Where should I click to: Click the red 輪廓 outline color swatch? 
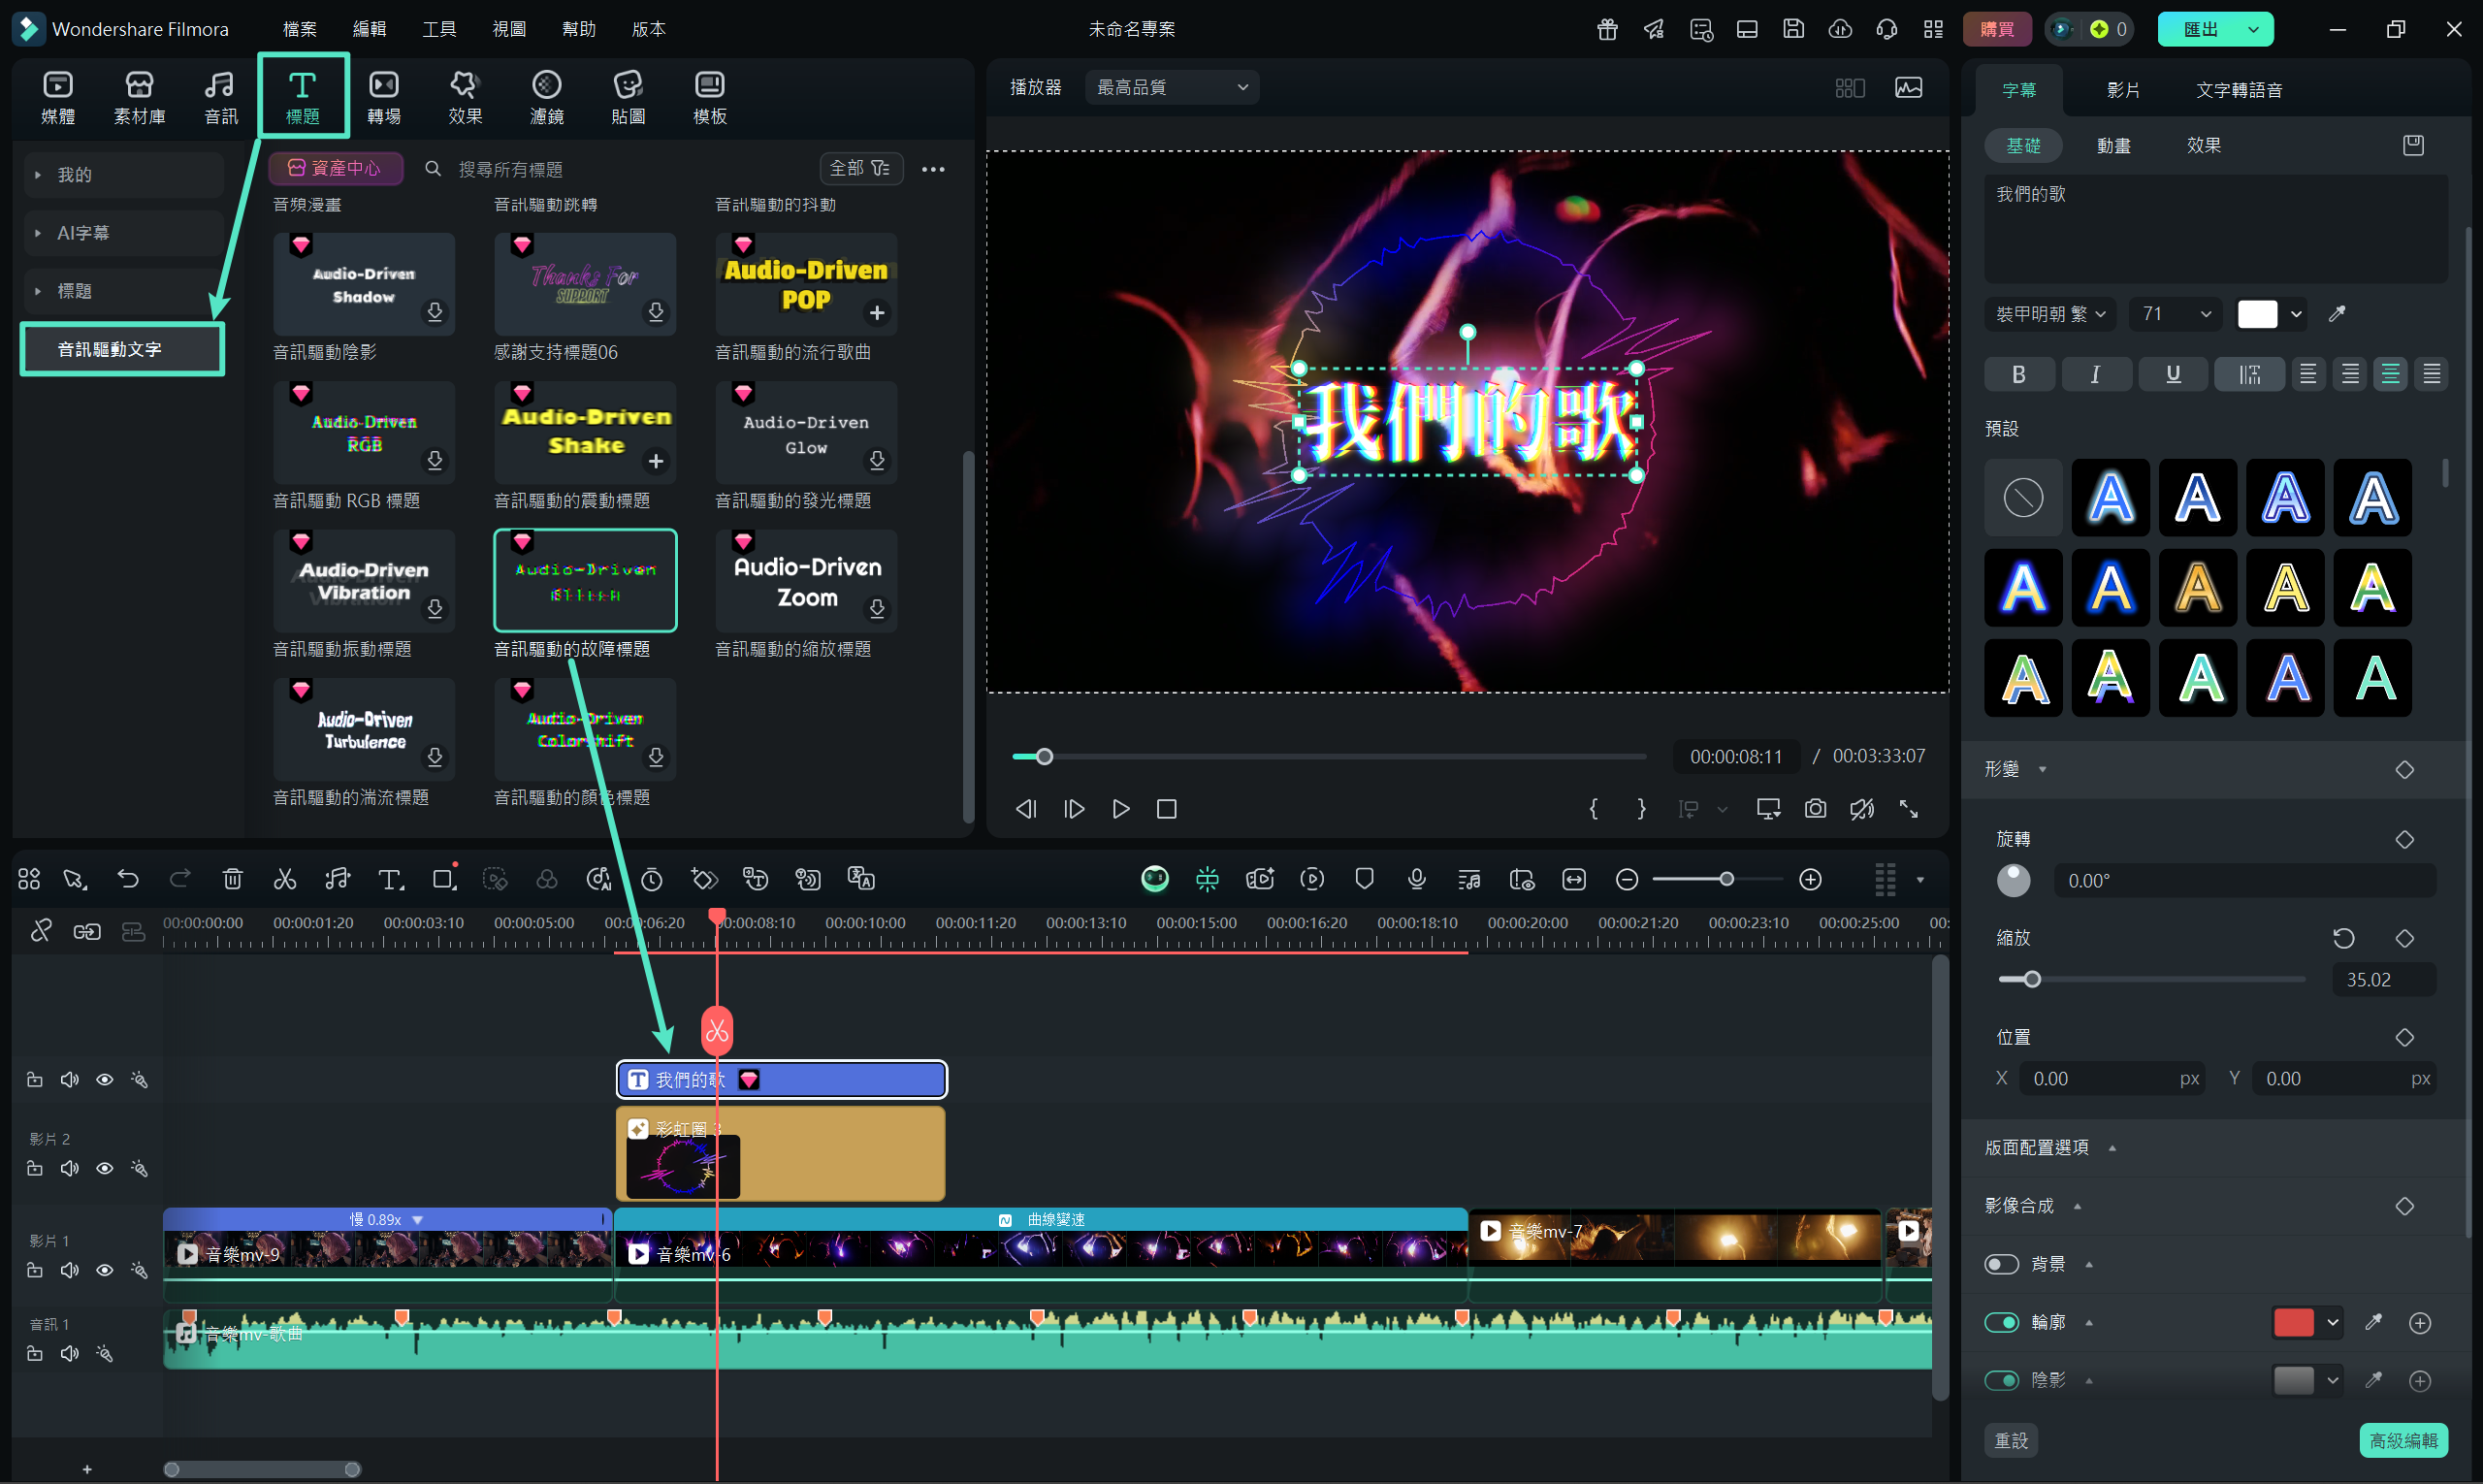pyautogui.click(x=2293, y=1322)
